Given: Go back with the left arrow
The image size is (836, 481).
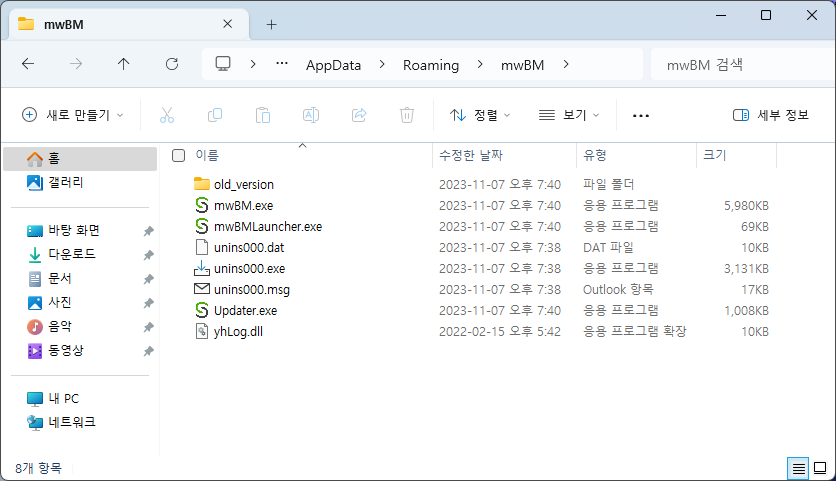Looking at the screenshot, I should [x=28, y=65].
